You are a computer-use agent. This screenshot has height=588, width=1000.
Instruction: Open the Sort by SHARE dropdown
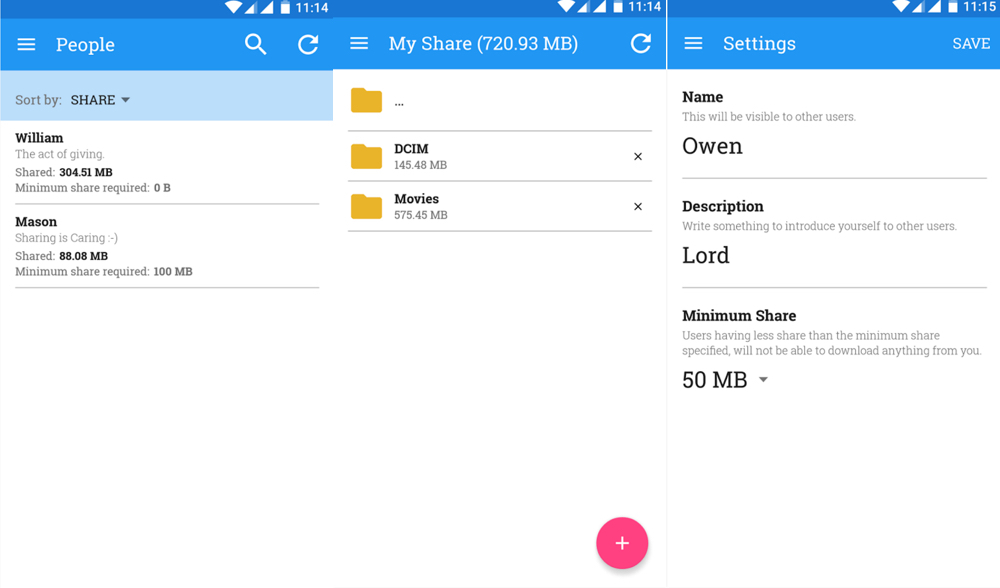pos(100,100)
